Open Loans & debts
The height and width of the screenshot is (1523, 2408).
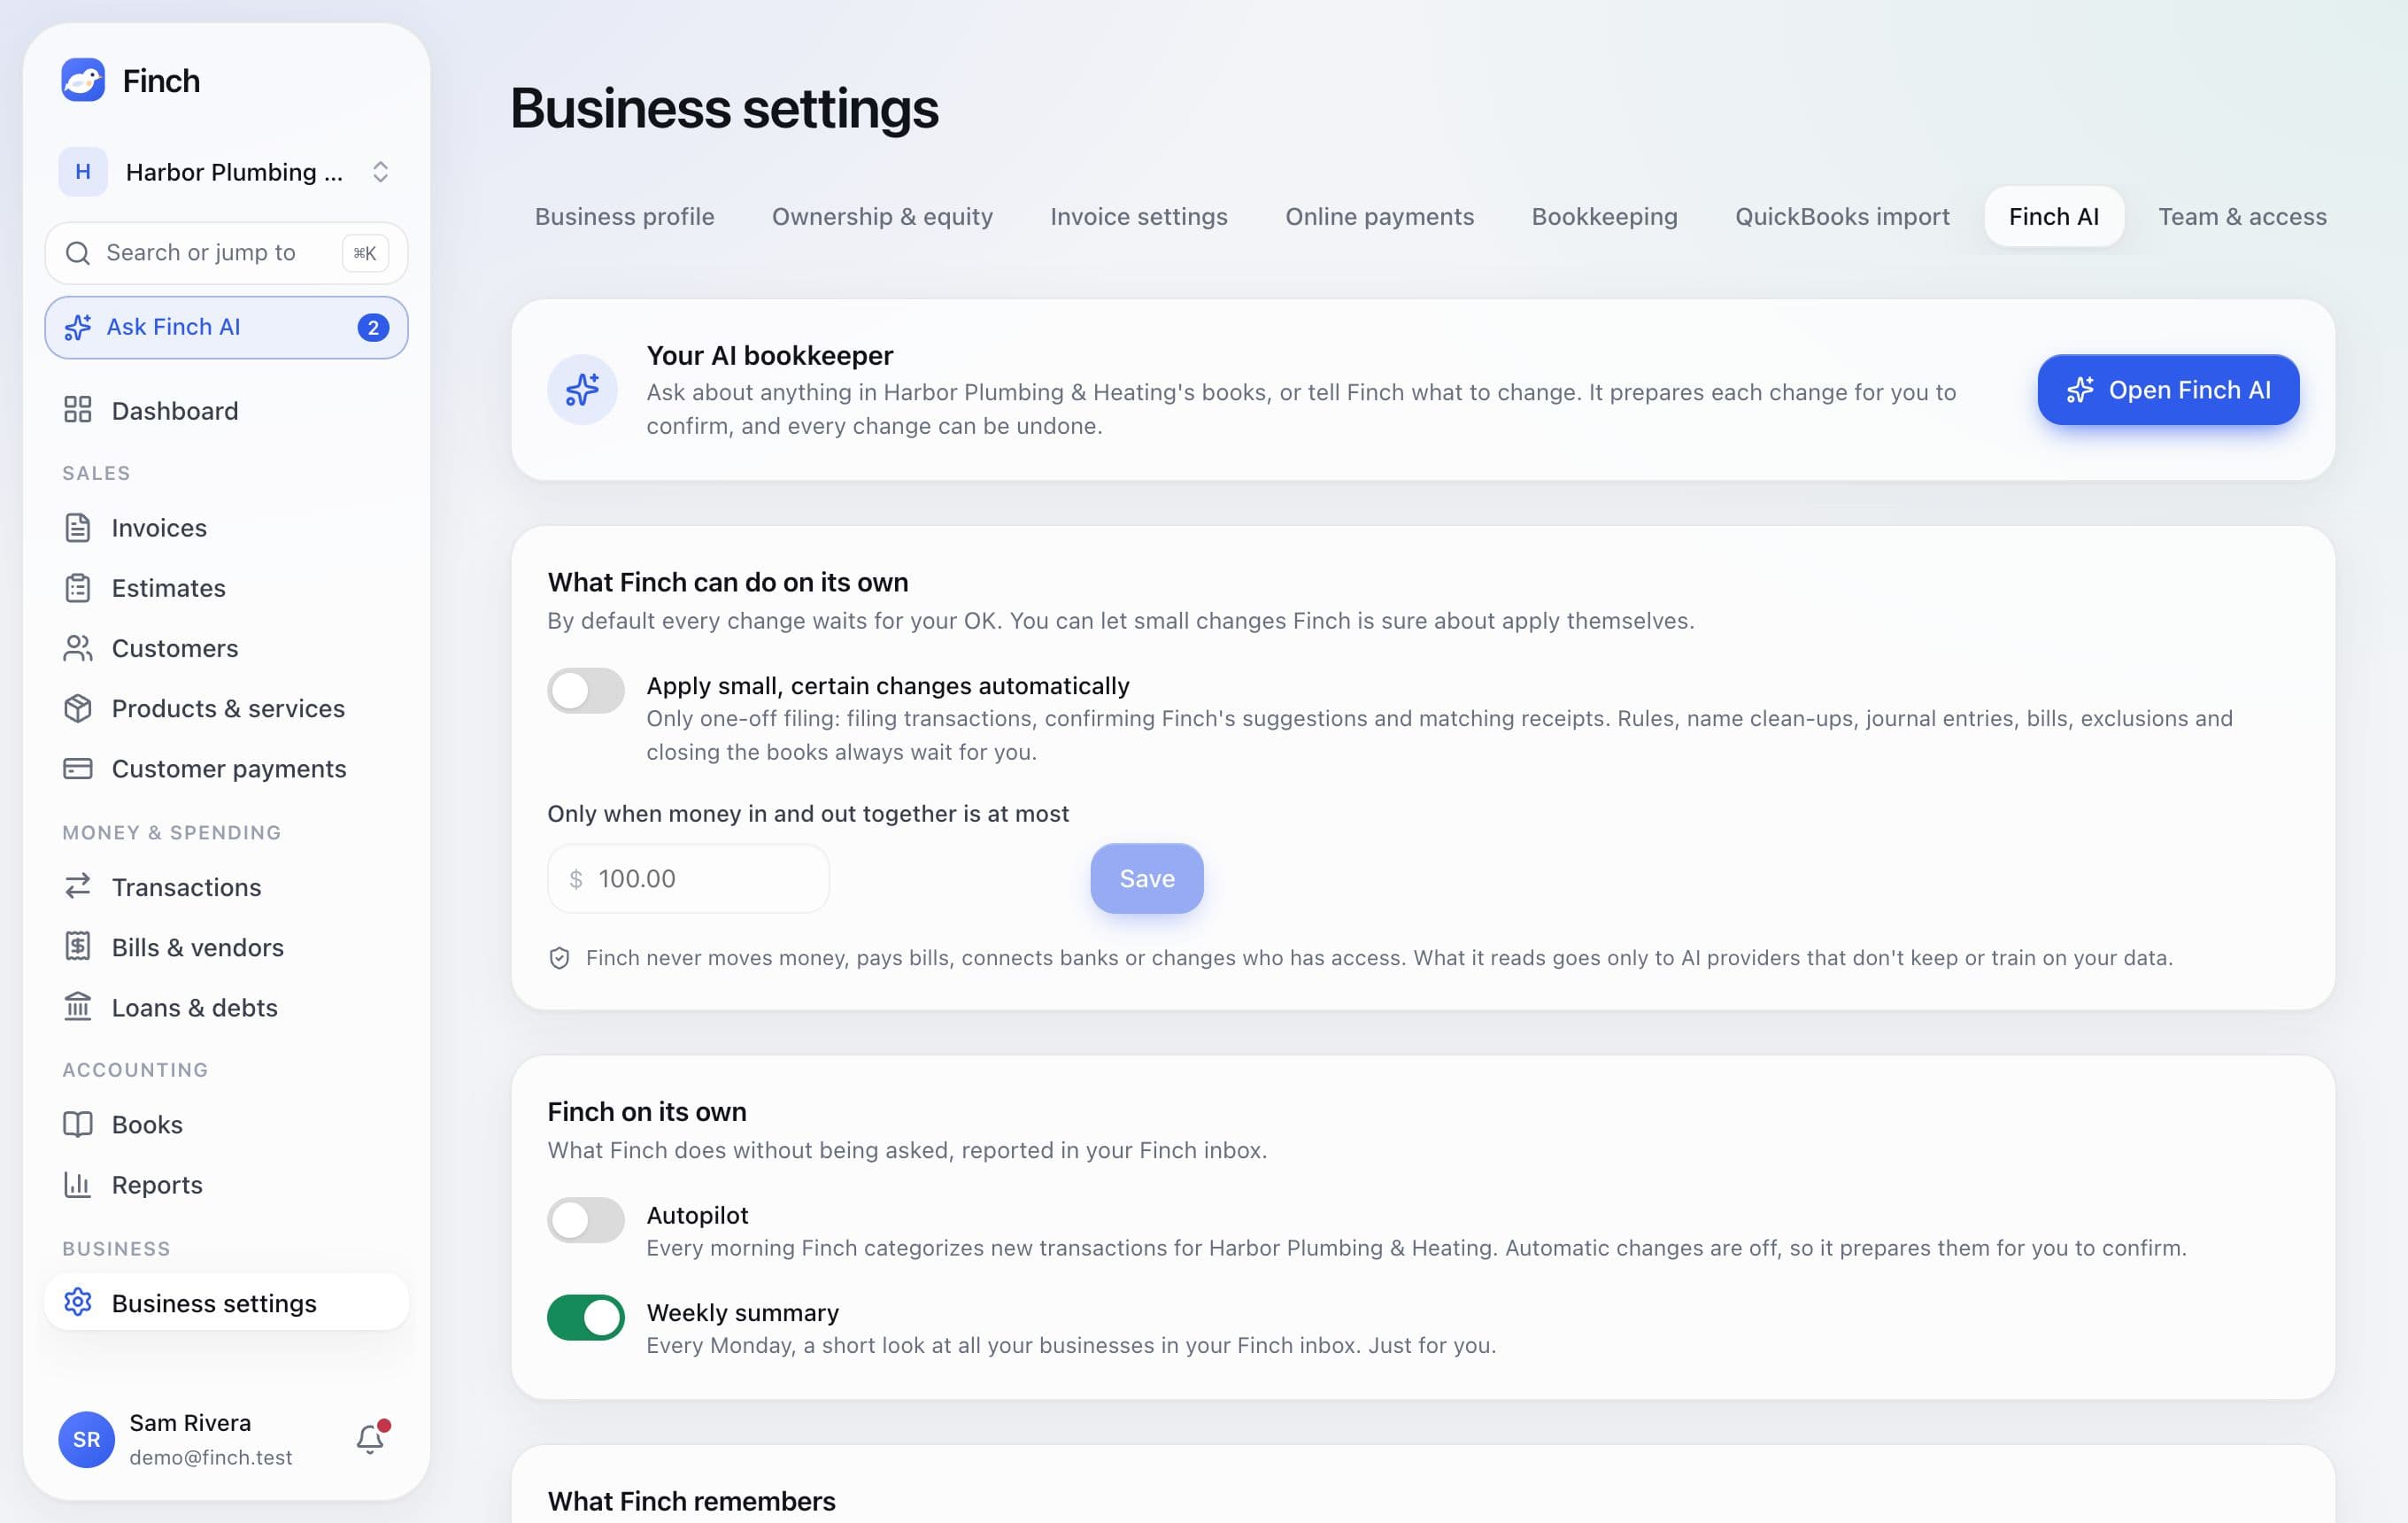pos(227,1006)
